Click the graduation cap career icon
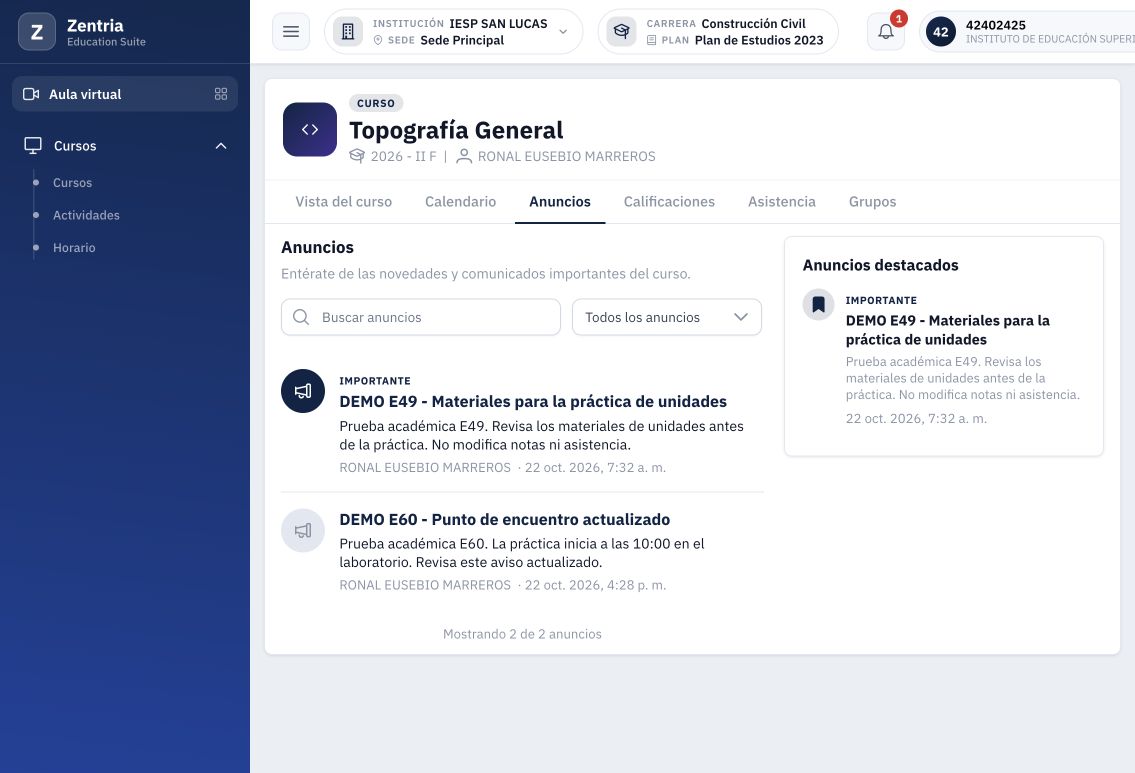This screenshot has width=1135, height=773. coord(621,32)
